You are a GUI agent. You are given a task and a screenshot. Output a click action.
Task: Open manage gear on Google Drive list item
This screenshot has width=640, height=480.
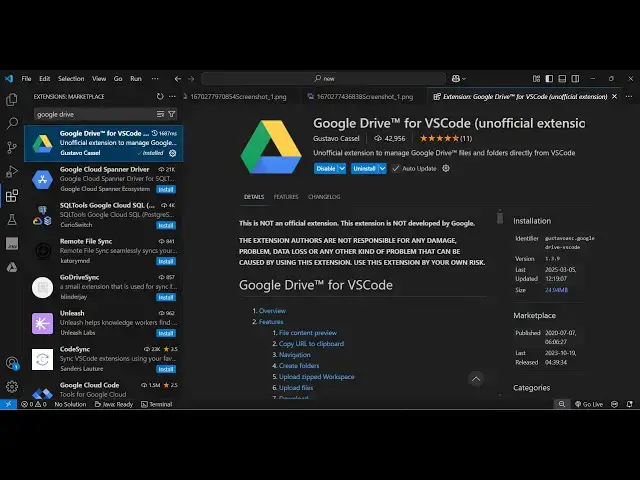point(173,153)
